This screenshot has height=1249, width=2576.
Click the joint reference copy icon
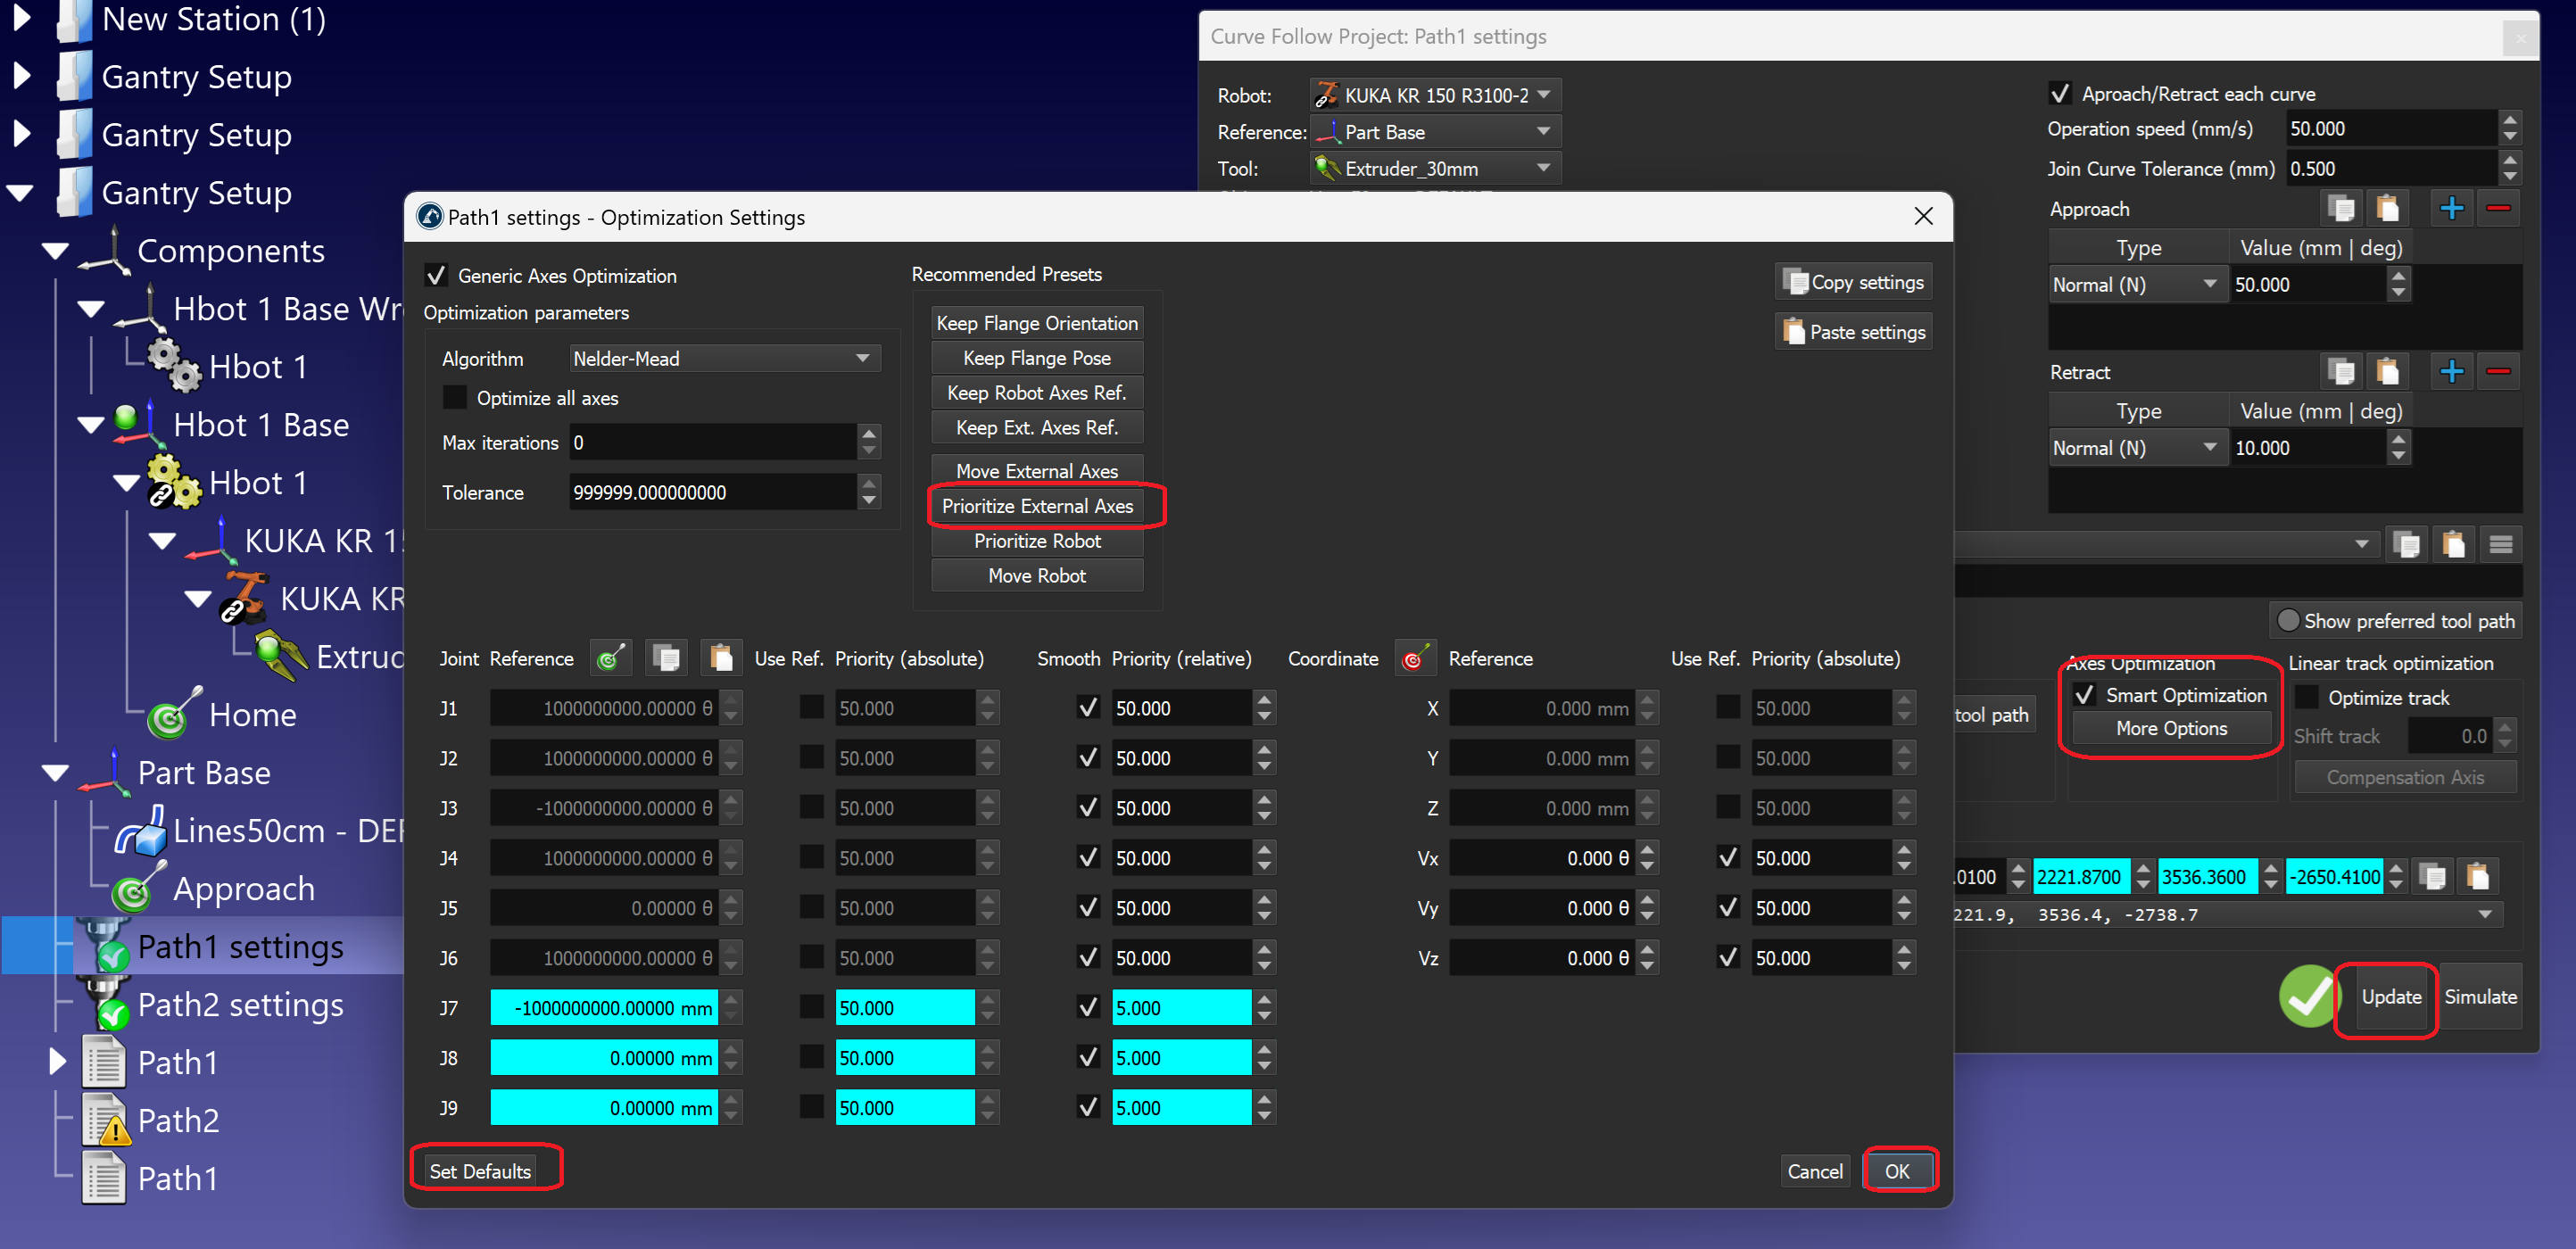[666, 658]
